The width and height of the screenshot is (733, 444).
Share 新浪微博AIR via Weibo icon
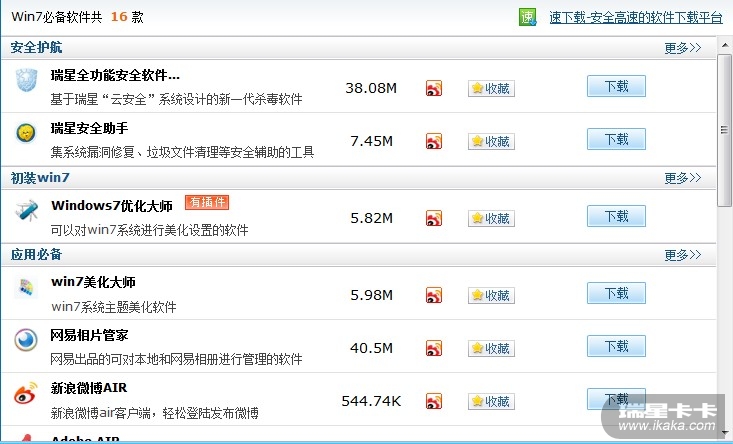pos(434,401)
